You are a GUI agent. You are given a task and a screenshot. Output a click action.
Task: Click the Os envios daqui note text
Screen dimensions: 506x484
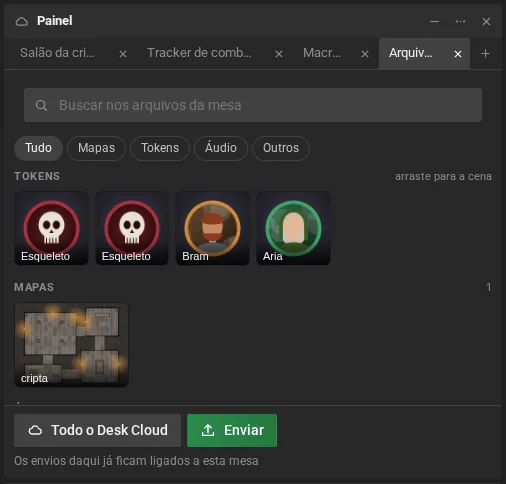tap(136, 461)
